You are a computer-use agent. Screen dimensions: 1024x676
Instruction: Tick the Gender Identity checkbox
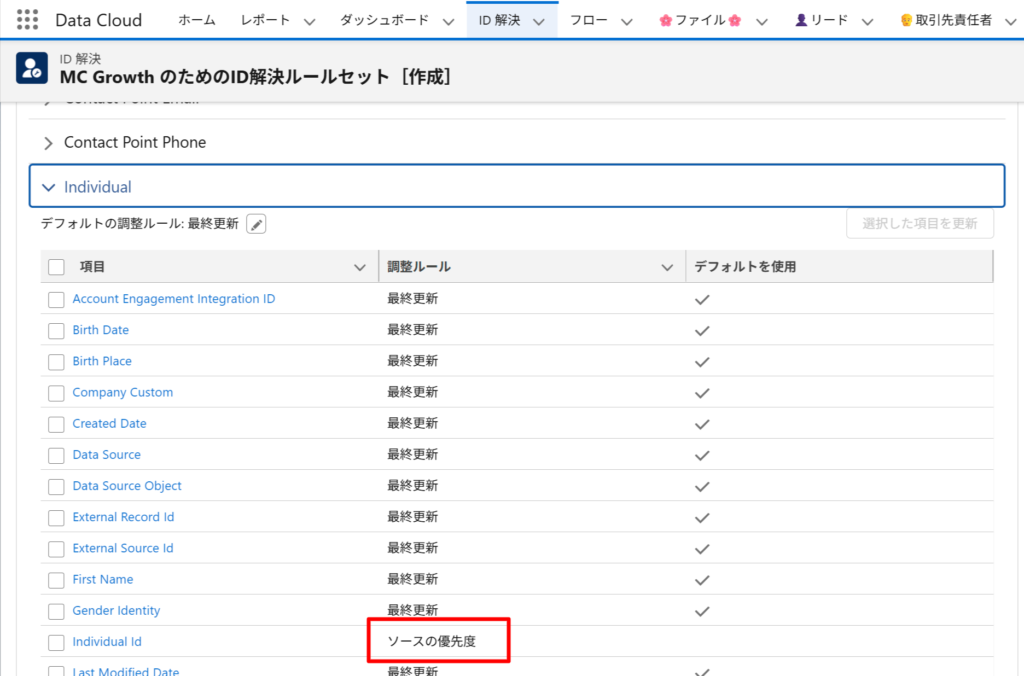[x=56, y=611]
